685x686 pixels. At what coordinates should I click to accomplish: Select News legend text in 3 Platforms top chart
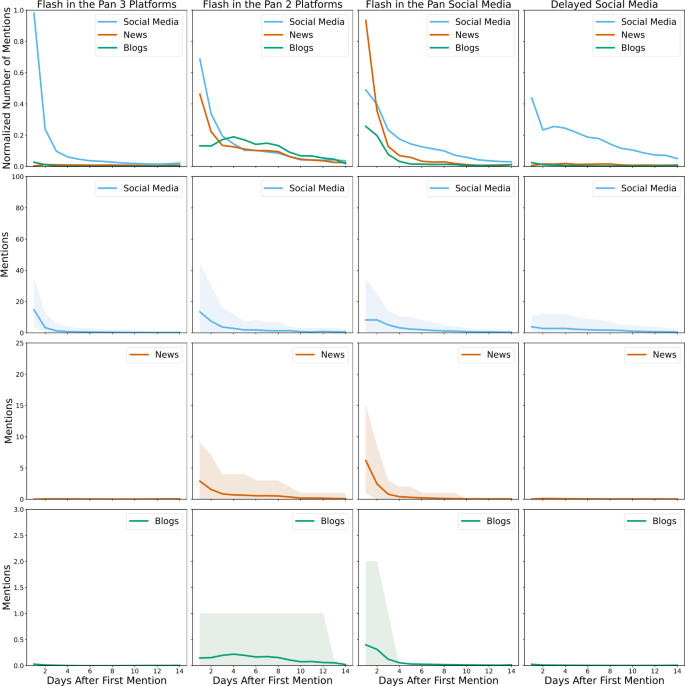[x=135, y=35]
